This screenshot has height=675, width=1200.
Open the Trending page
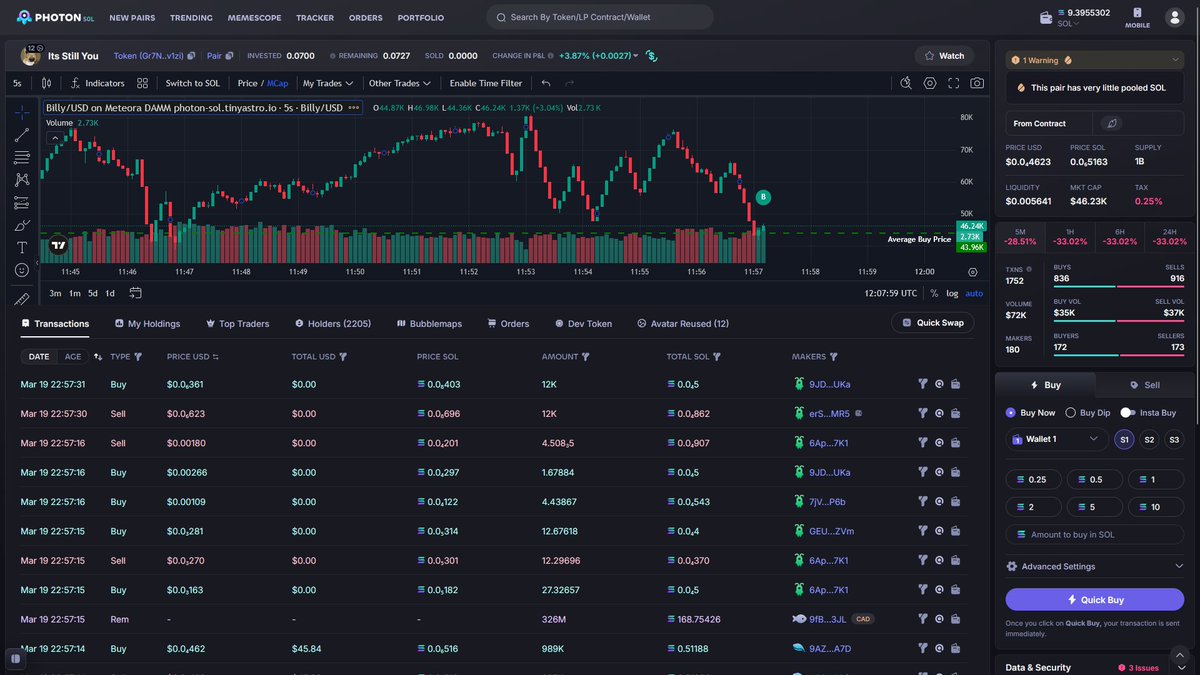[x=191, y=18]
